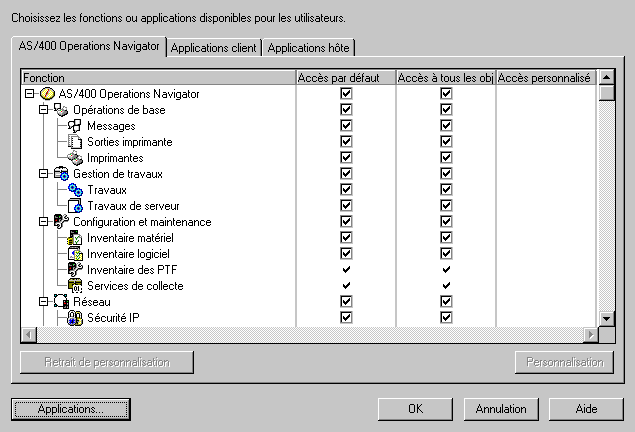Select the Sécurité IP label
Screen dimensions: 635x432
point(113,318)
